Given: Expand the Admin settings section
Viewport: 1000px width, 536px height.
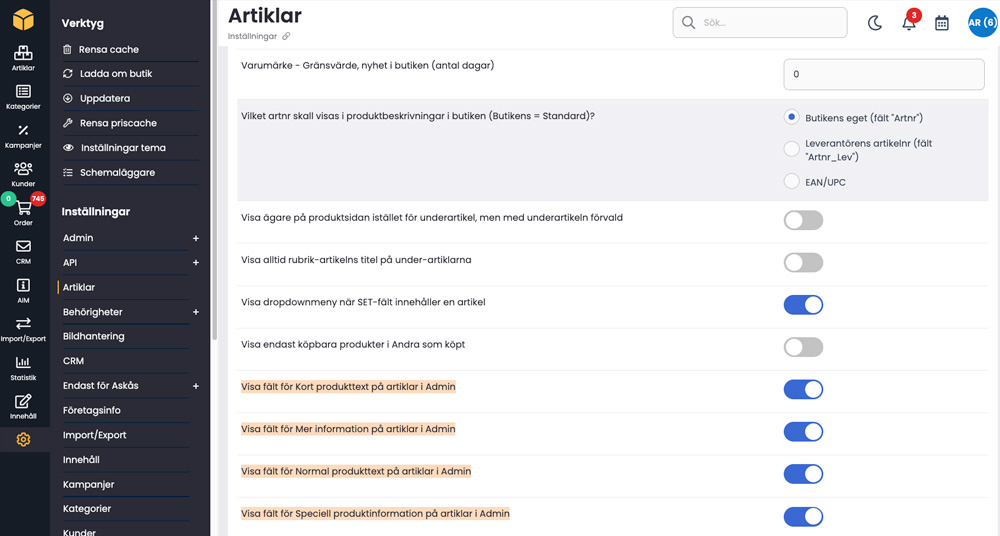Looking at the screenshot, I should [x=196, y=238].
